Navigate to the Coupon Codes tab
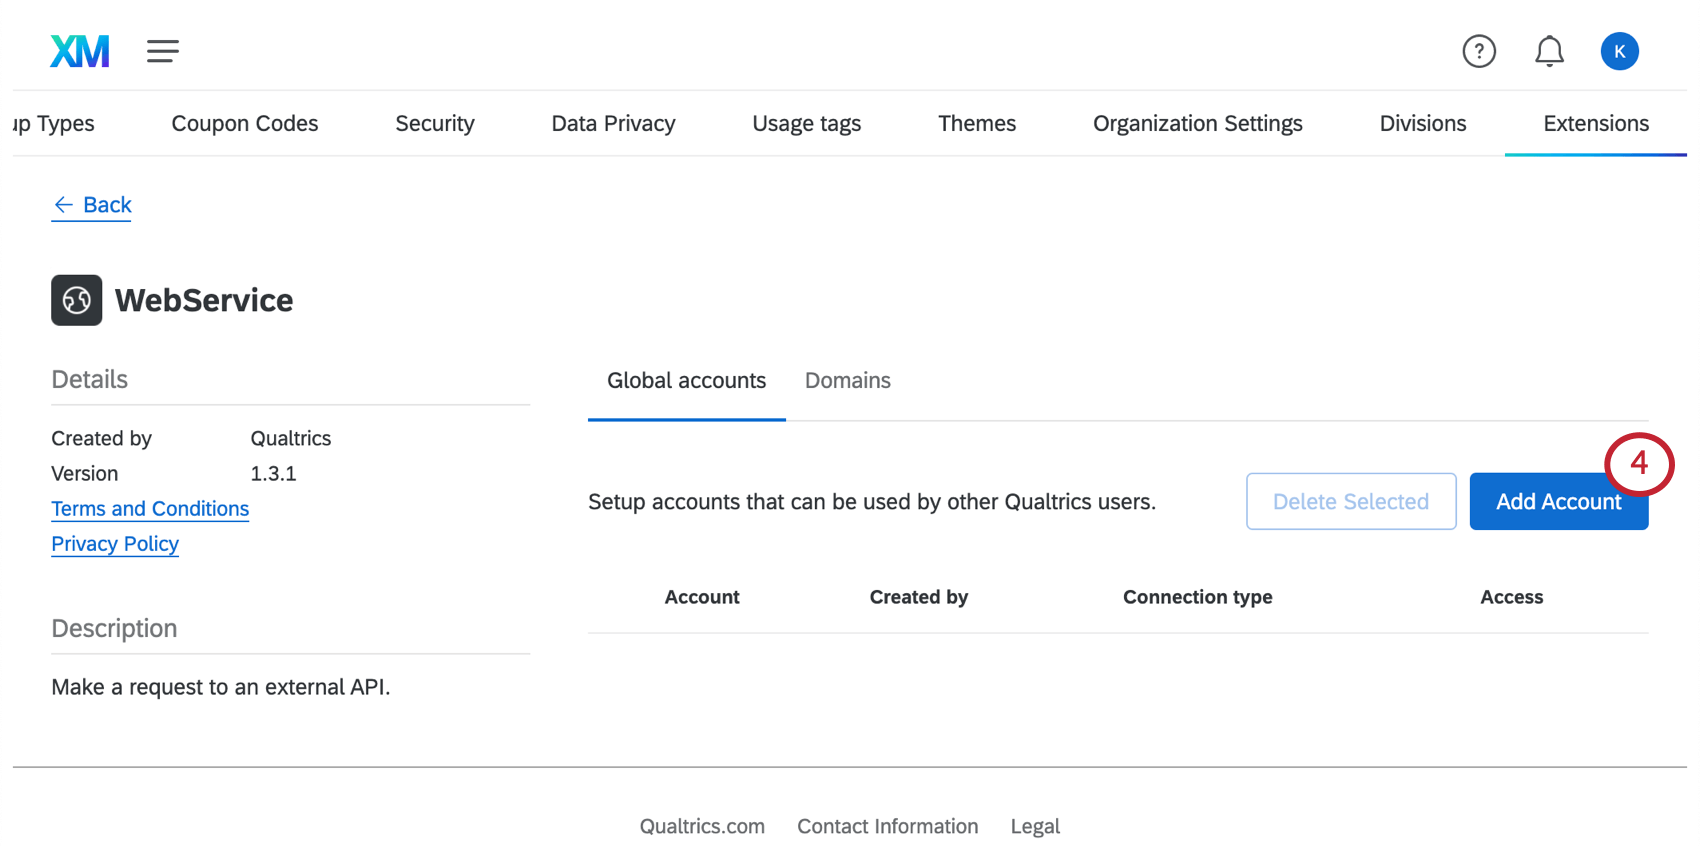This screenshot has width=1700, height=846. pos(245,124)
